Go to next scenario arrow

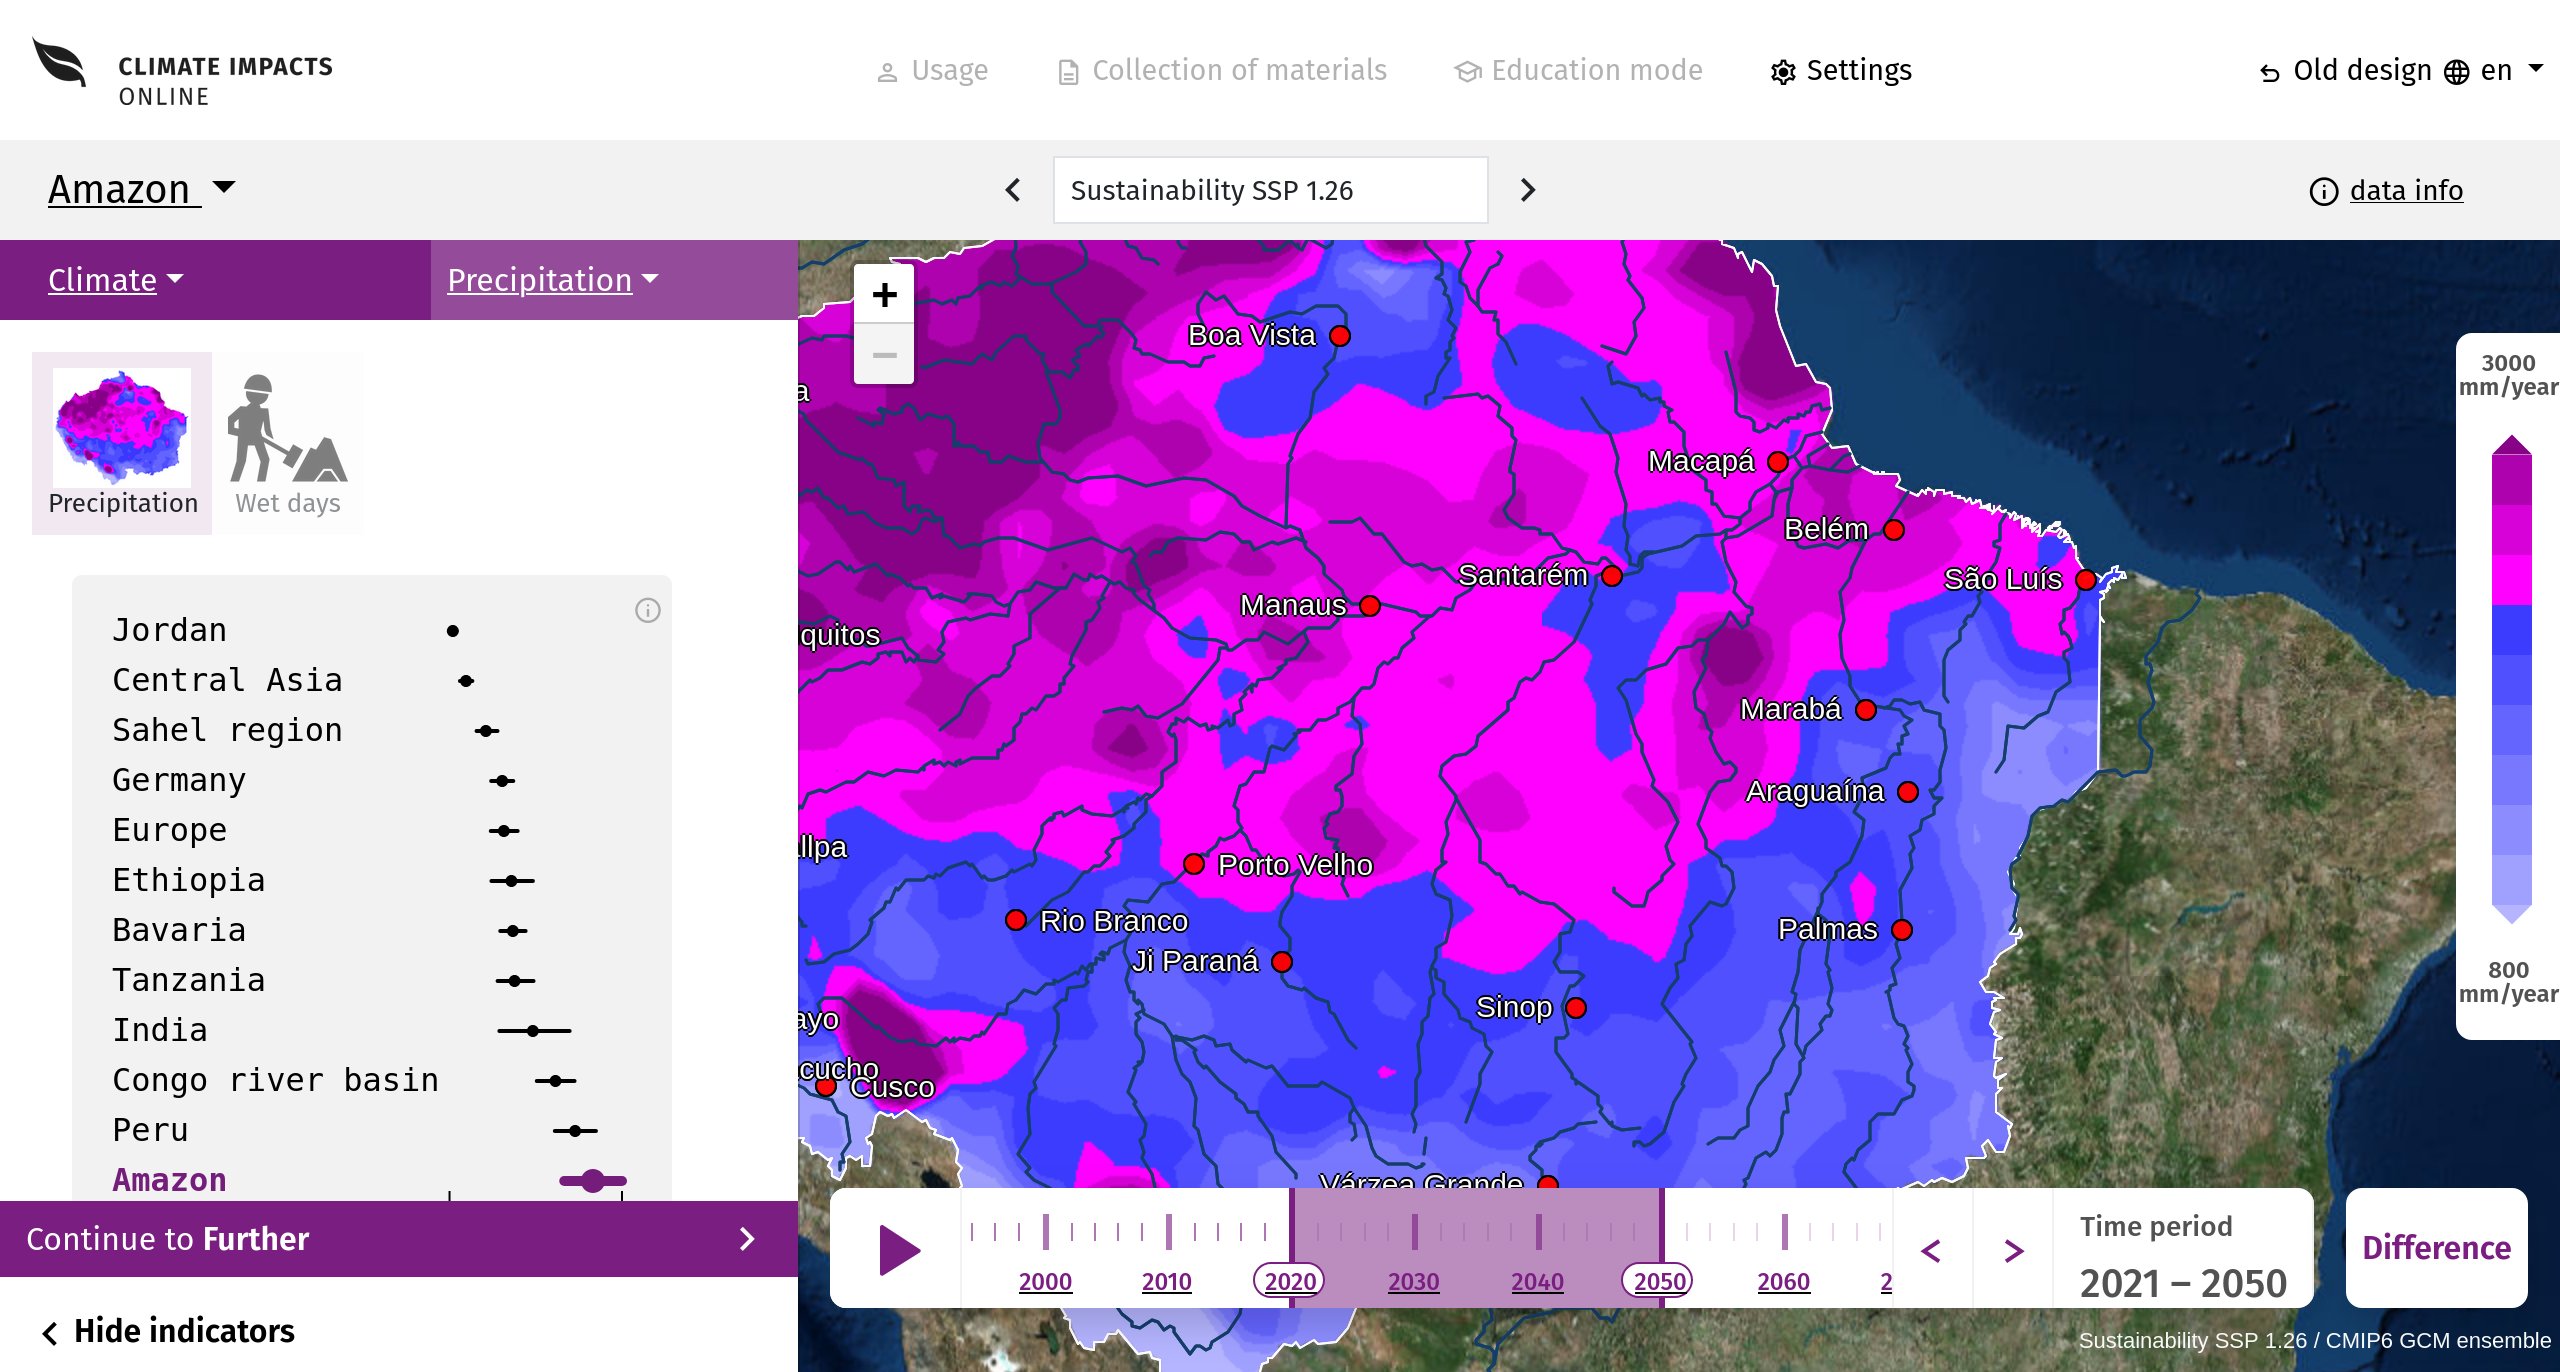tap(1527, 190)
